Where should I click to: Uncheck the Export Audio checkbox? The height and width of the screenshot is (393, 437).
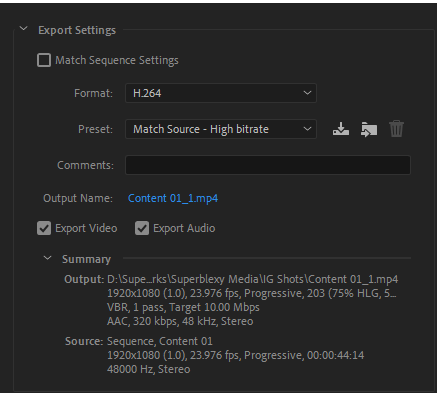coord(142,228)
